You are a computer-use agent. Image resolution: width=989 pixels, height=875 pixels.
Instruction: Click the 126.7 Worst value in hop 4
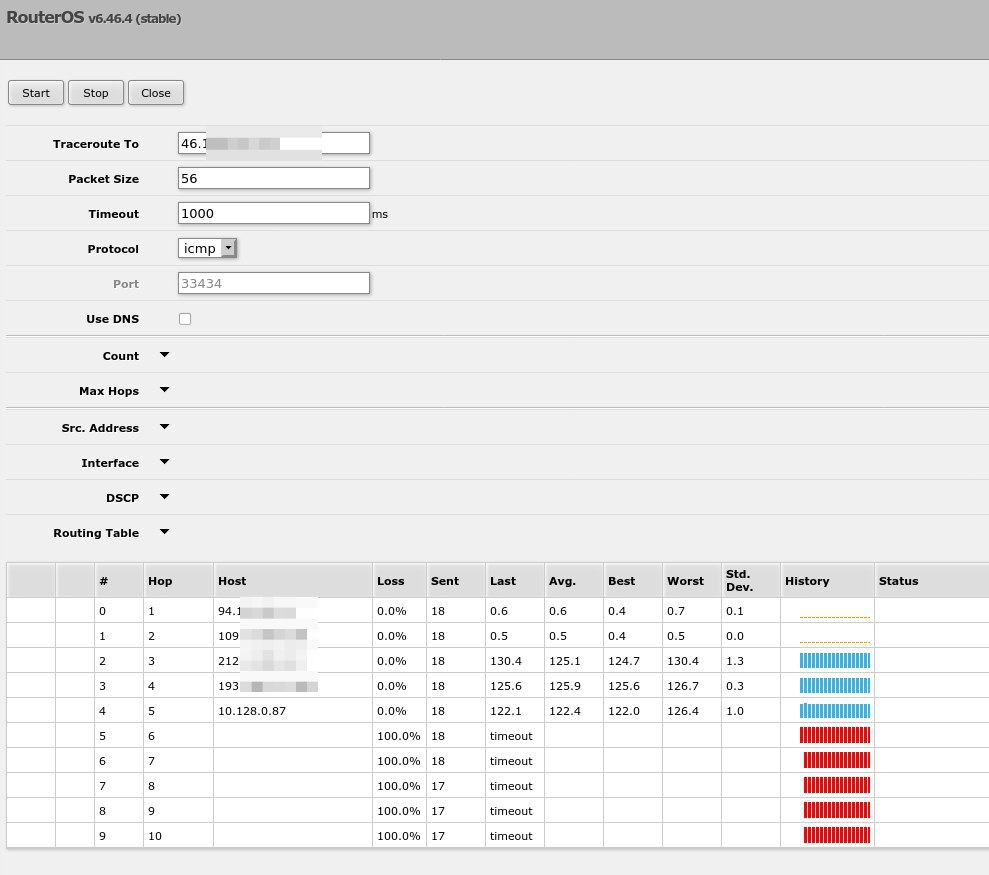pyautogui.click(x=683, y=686)
